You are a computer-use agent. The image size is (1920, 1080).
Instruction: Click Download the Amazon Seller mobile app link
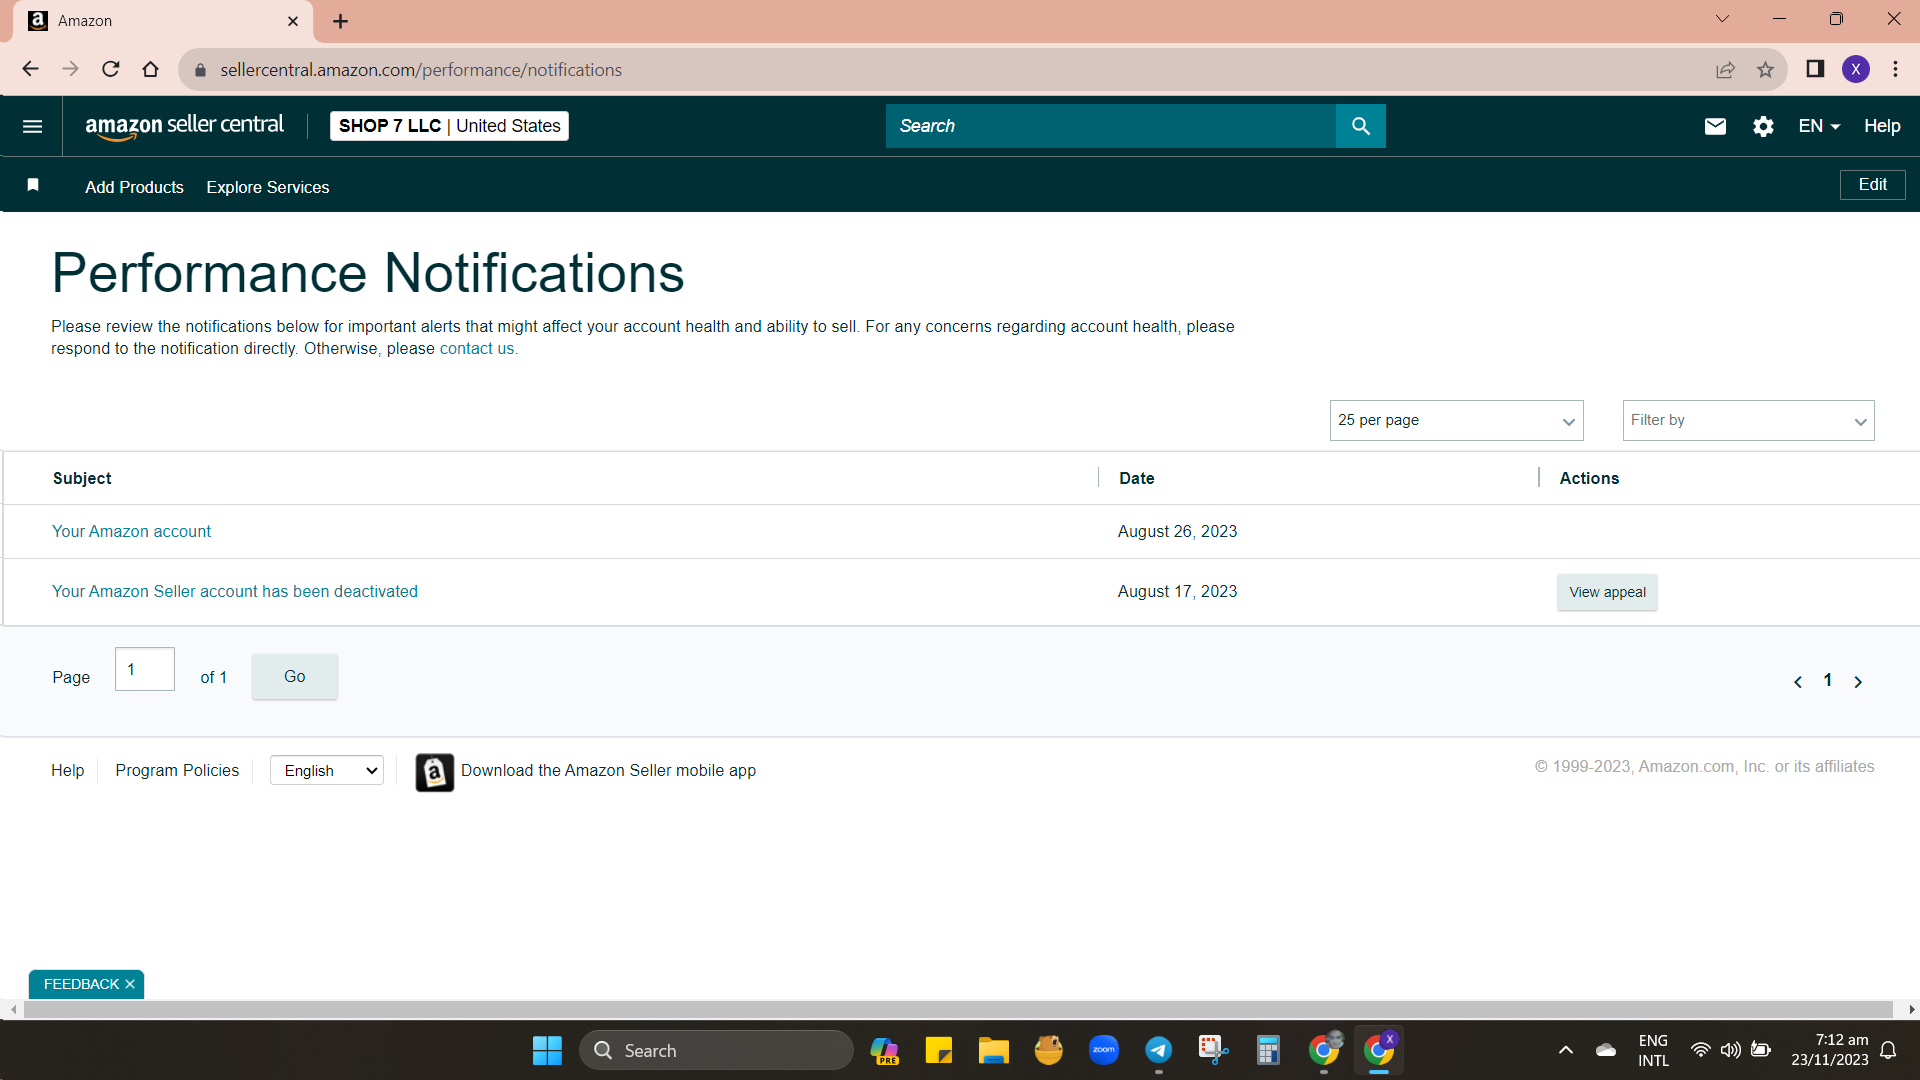(x=608, y=771)
